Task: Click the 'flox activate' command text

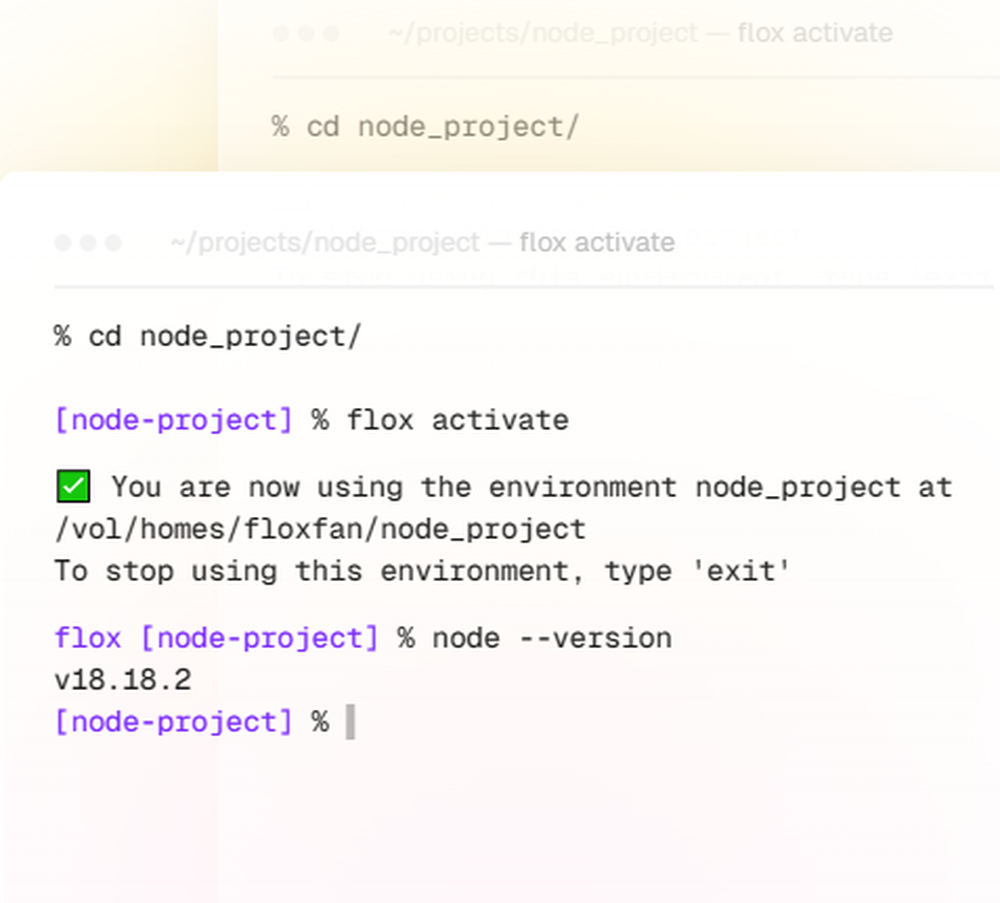Action: (457, 420)
